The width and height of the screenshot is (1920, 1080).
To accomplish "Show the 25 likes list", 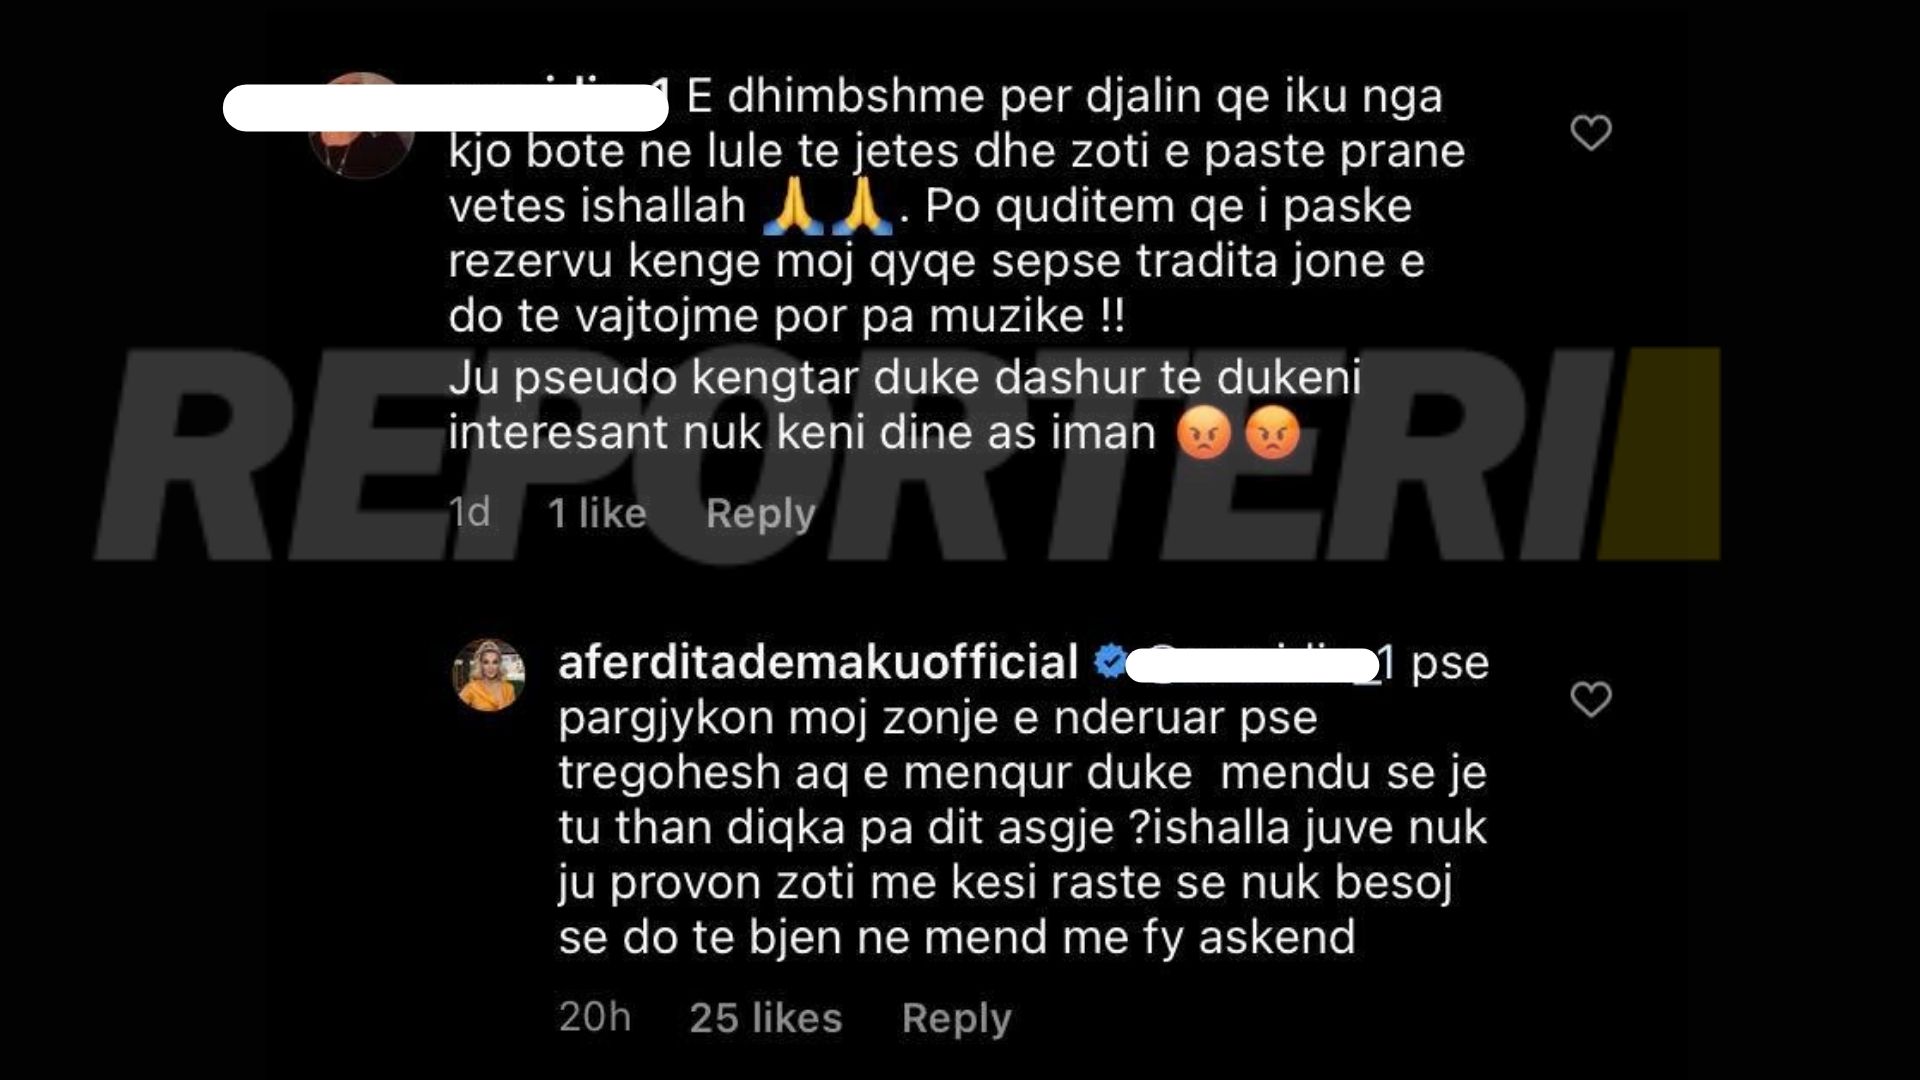I will coord(766,1018).
